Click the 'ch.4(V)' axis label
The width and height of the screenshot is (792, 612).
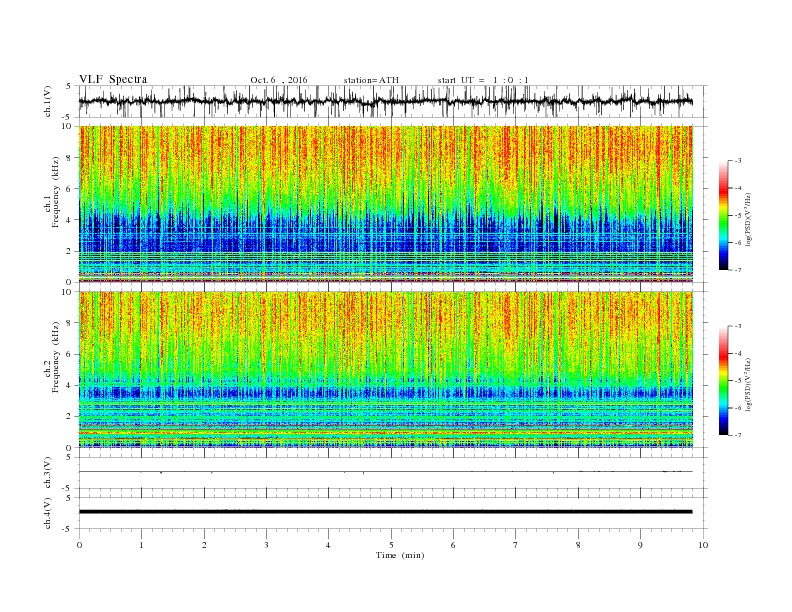coord(48,513)
